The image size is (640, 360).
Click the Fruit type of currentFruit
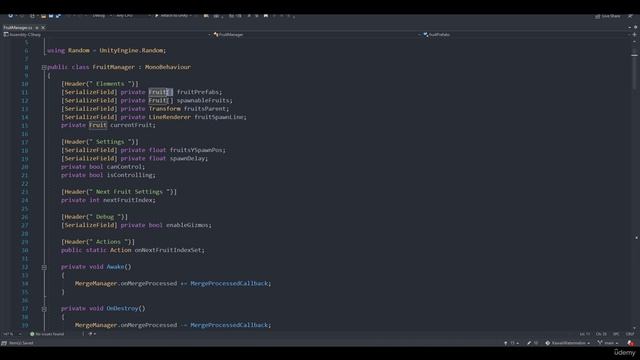98,125
